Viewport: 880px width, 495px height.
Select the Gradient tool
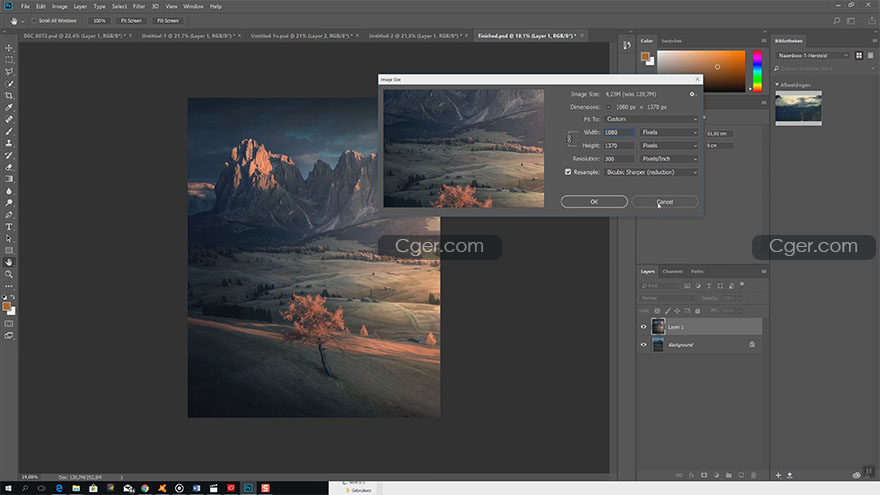(x=9, y=179)
